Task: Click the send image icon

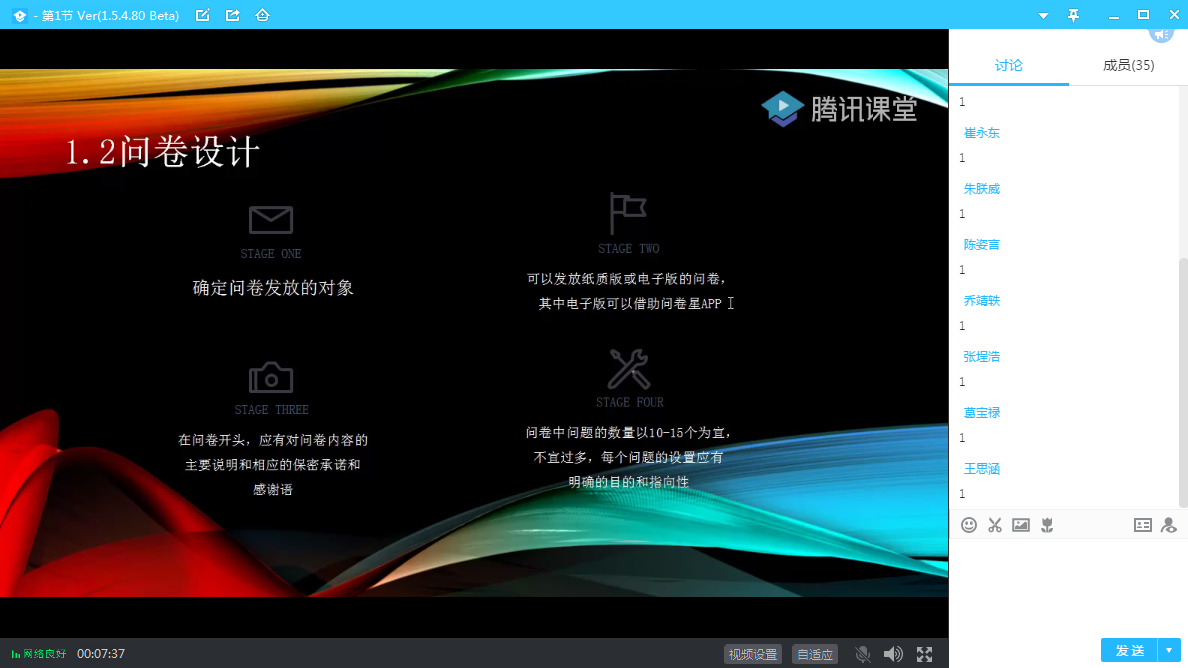Action: click(1020, 525)
